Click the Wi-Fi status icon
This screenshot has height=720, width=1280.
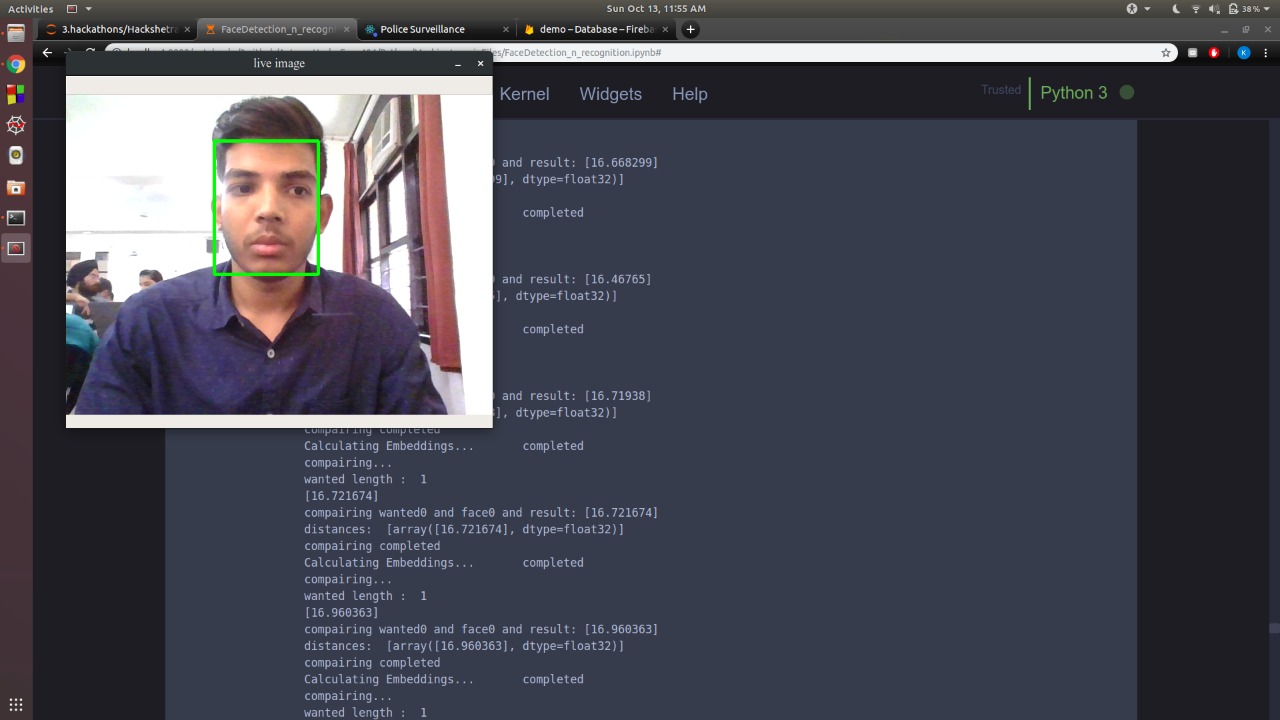pos(1196,8)
